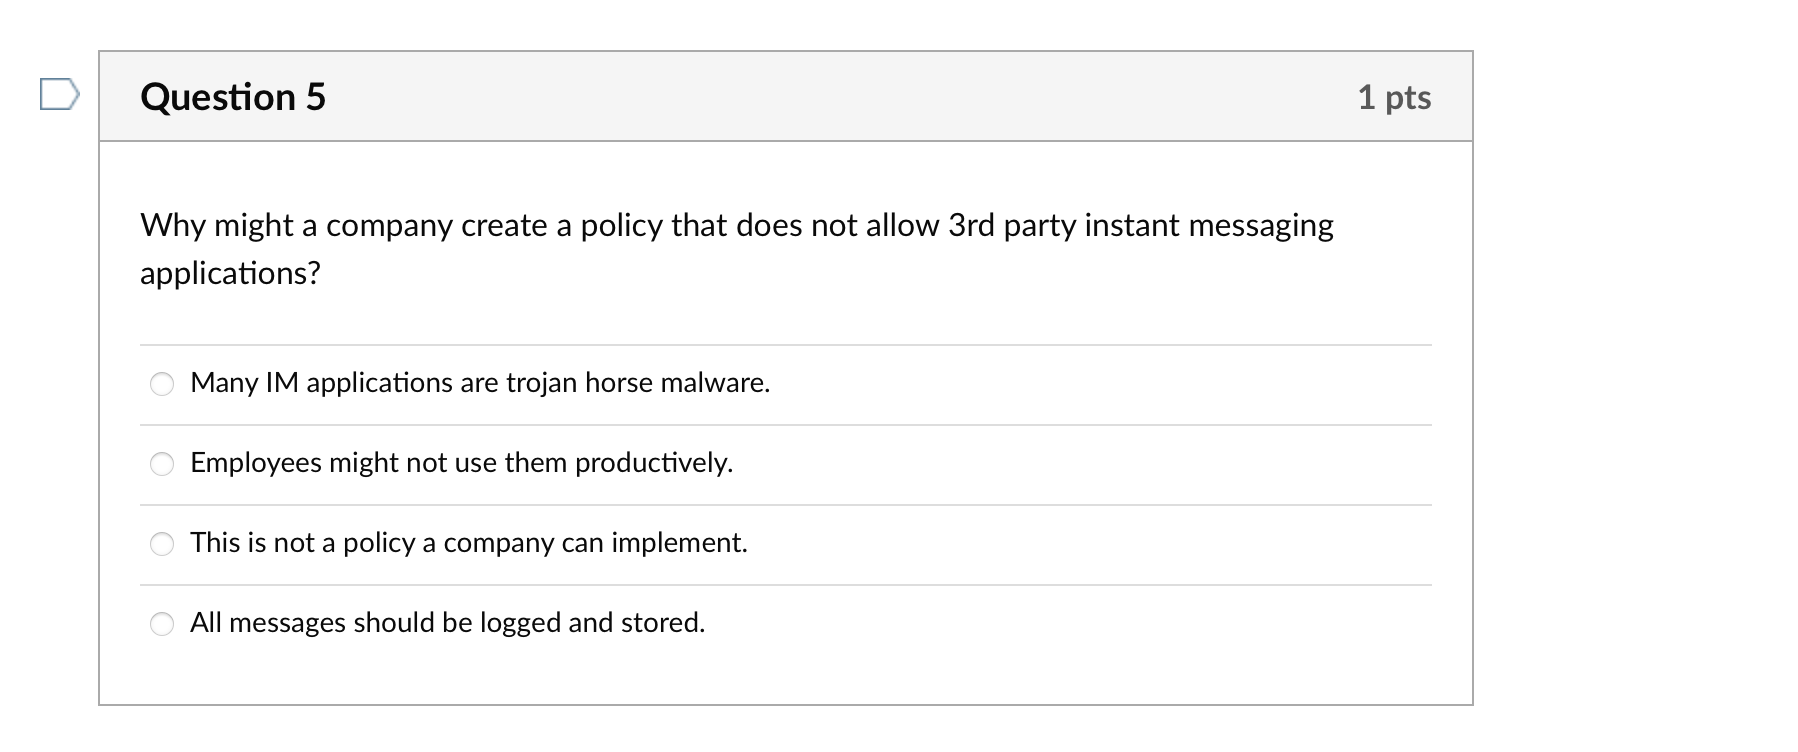Image resolution: width=1798 pixels, height=752 pixels.
Task: Click the policy implementation answer text
Action: pyautogui.click(x=469, y=543)
